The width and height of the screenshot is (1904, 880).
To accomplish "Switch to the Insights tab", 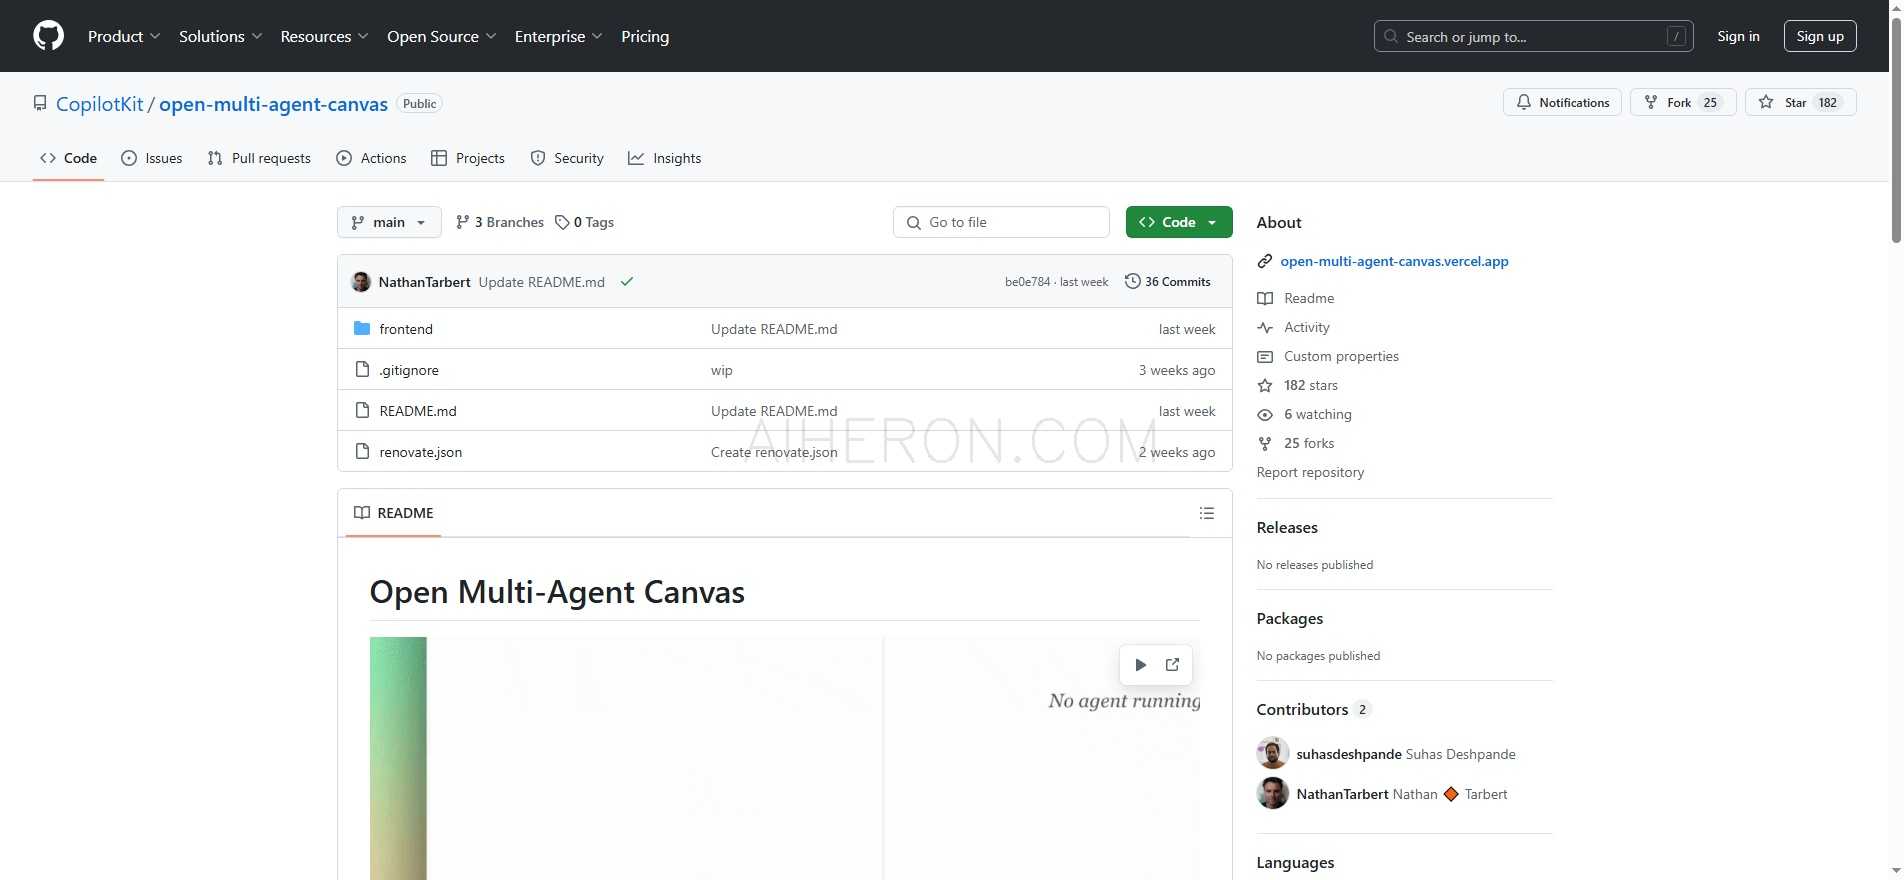I will 665,158.
